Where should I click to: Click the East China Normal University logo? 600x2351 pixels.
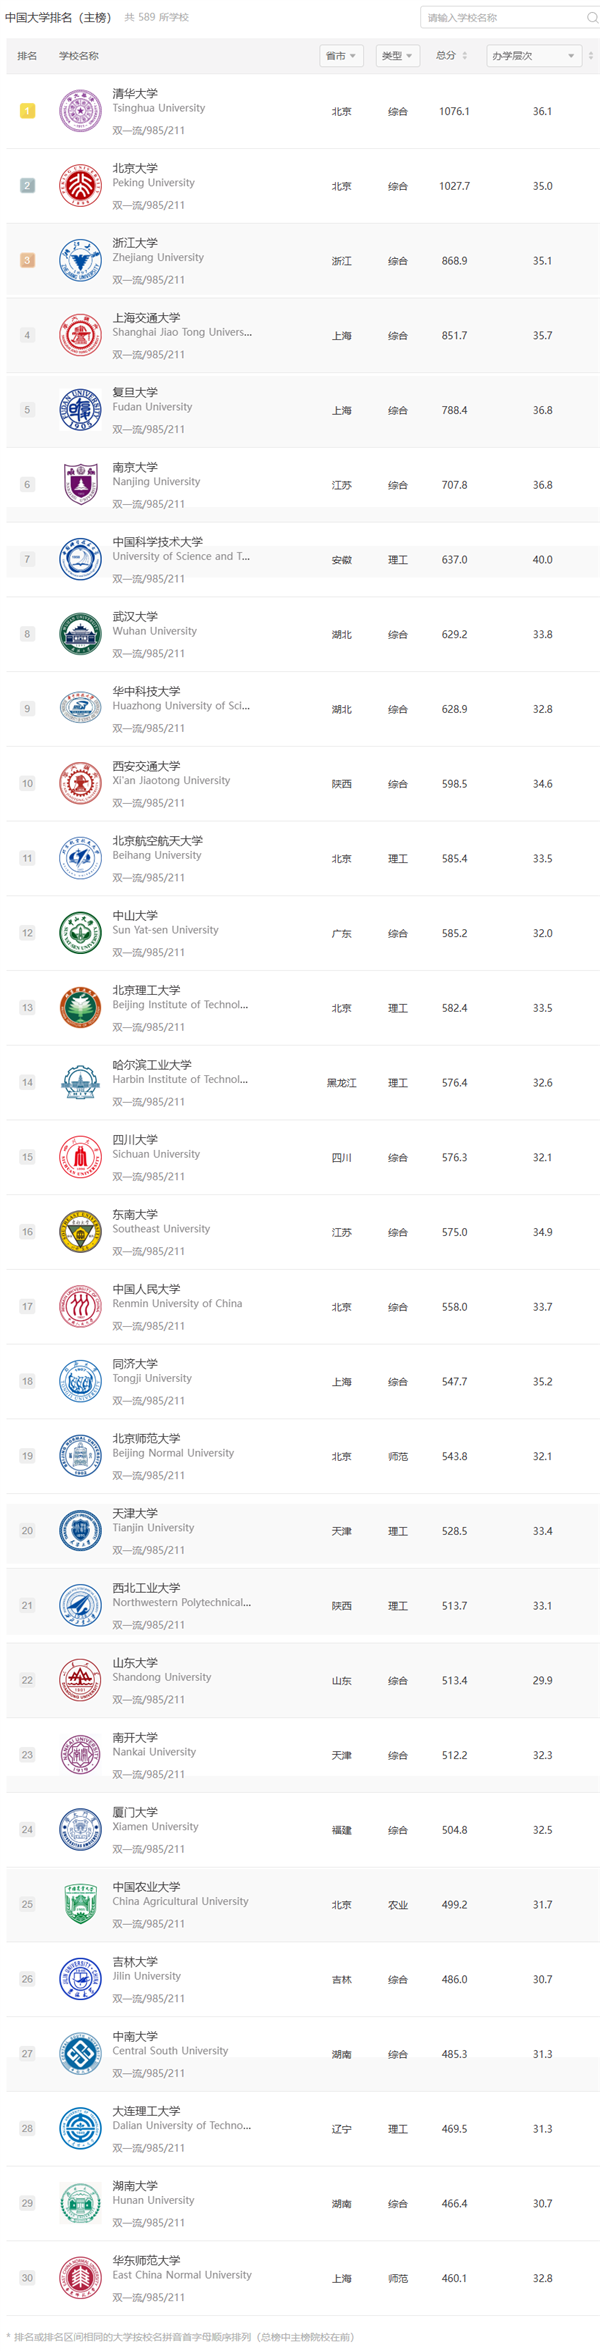coord(80,2278)
